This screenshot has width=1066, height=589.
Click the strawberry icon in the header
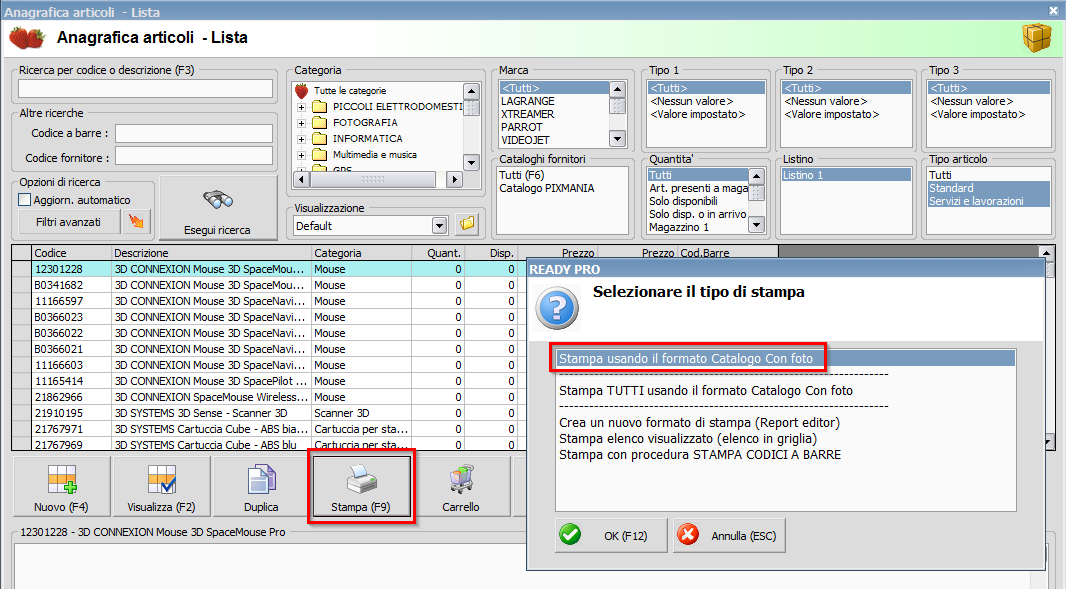pos(27,38)
